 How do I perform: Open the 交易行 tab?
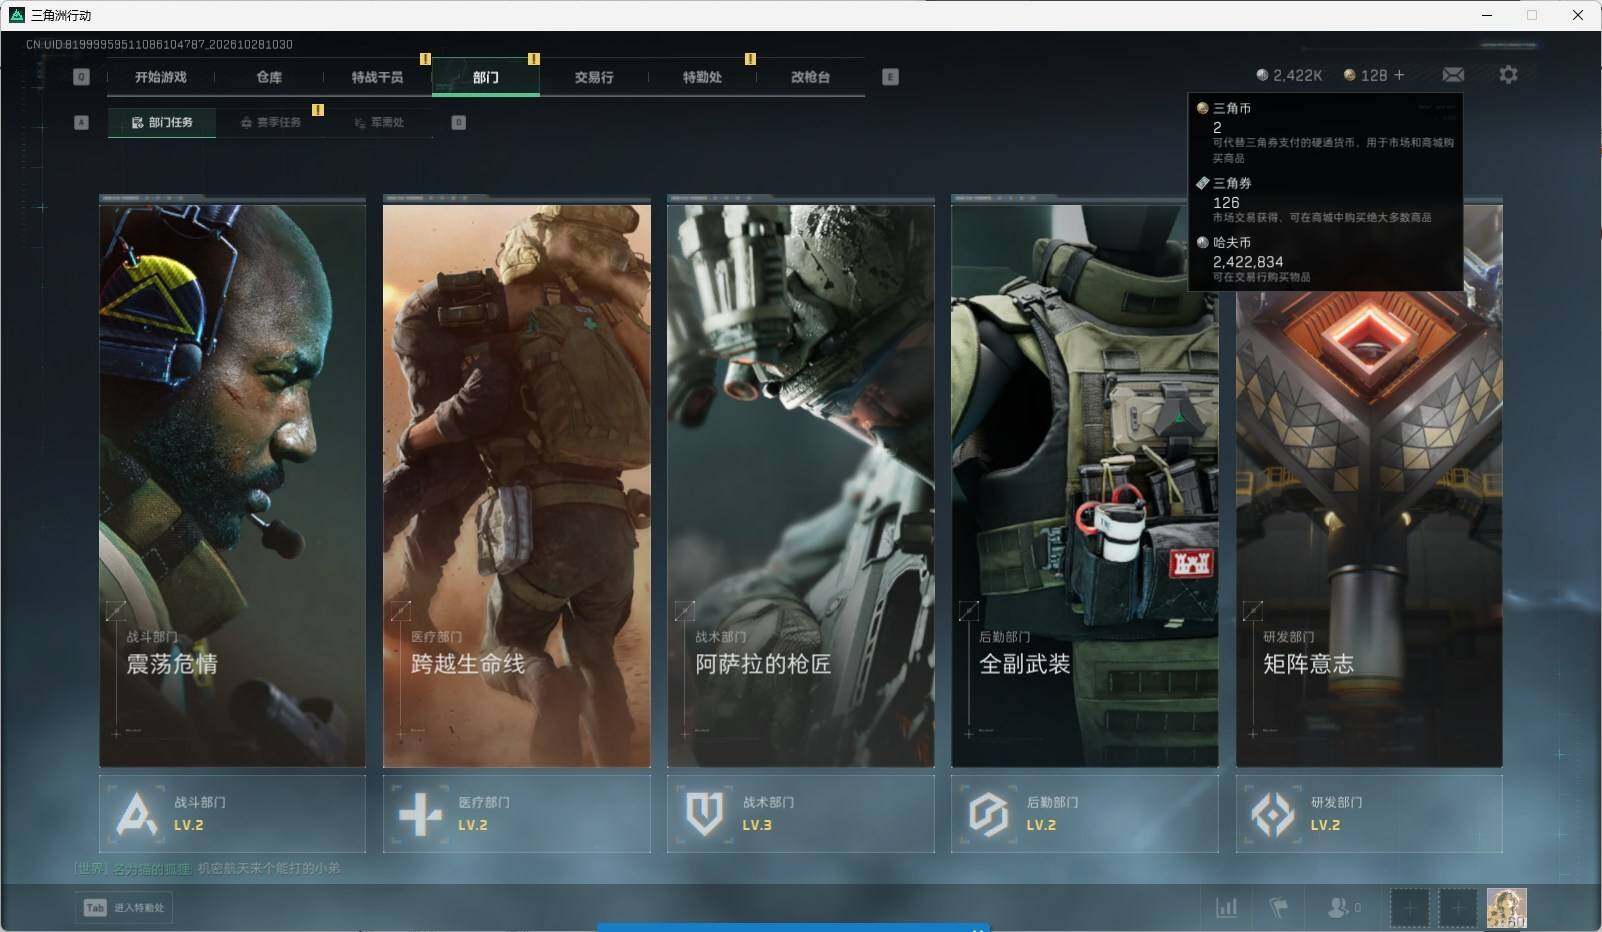pos(594,77)
